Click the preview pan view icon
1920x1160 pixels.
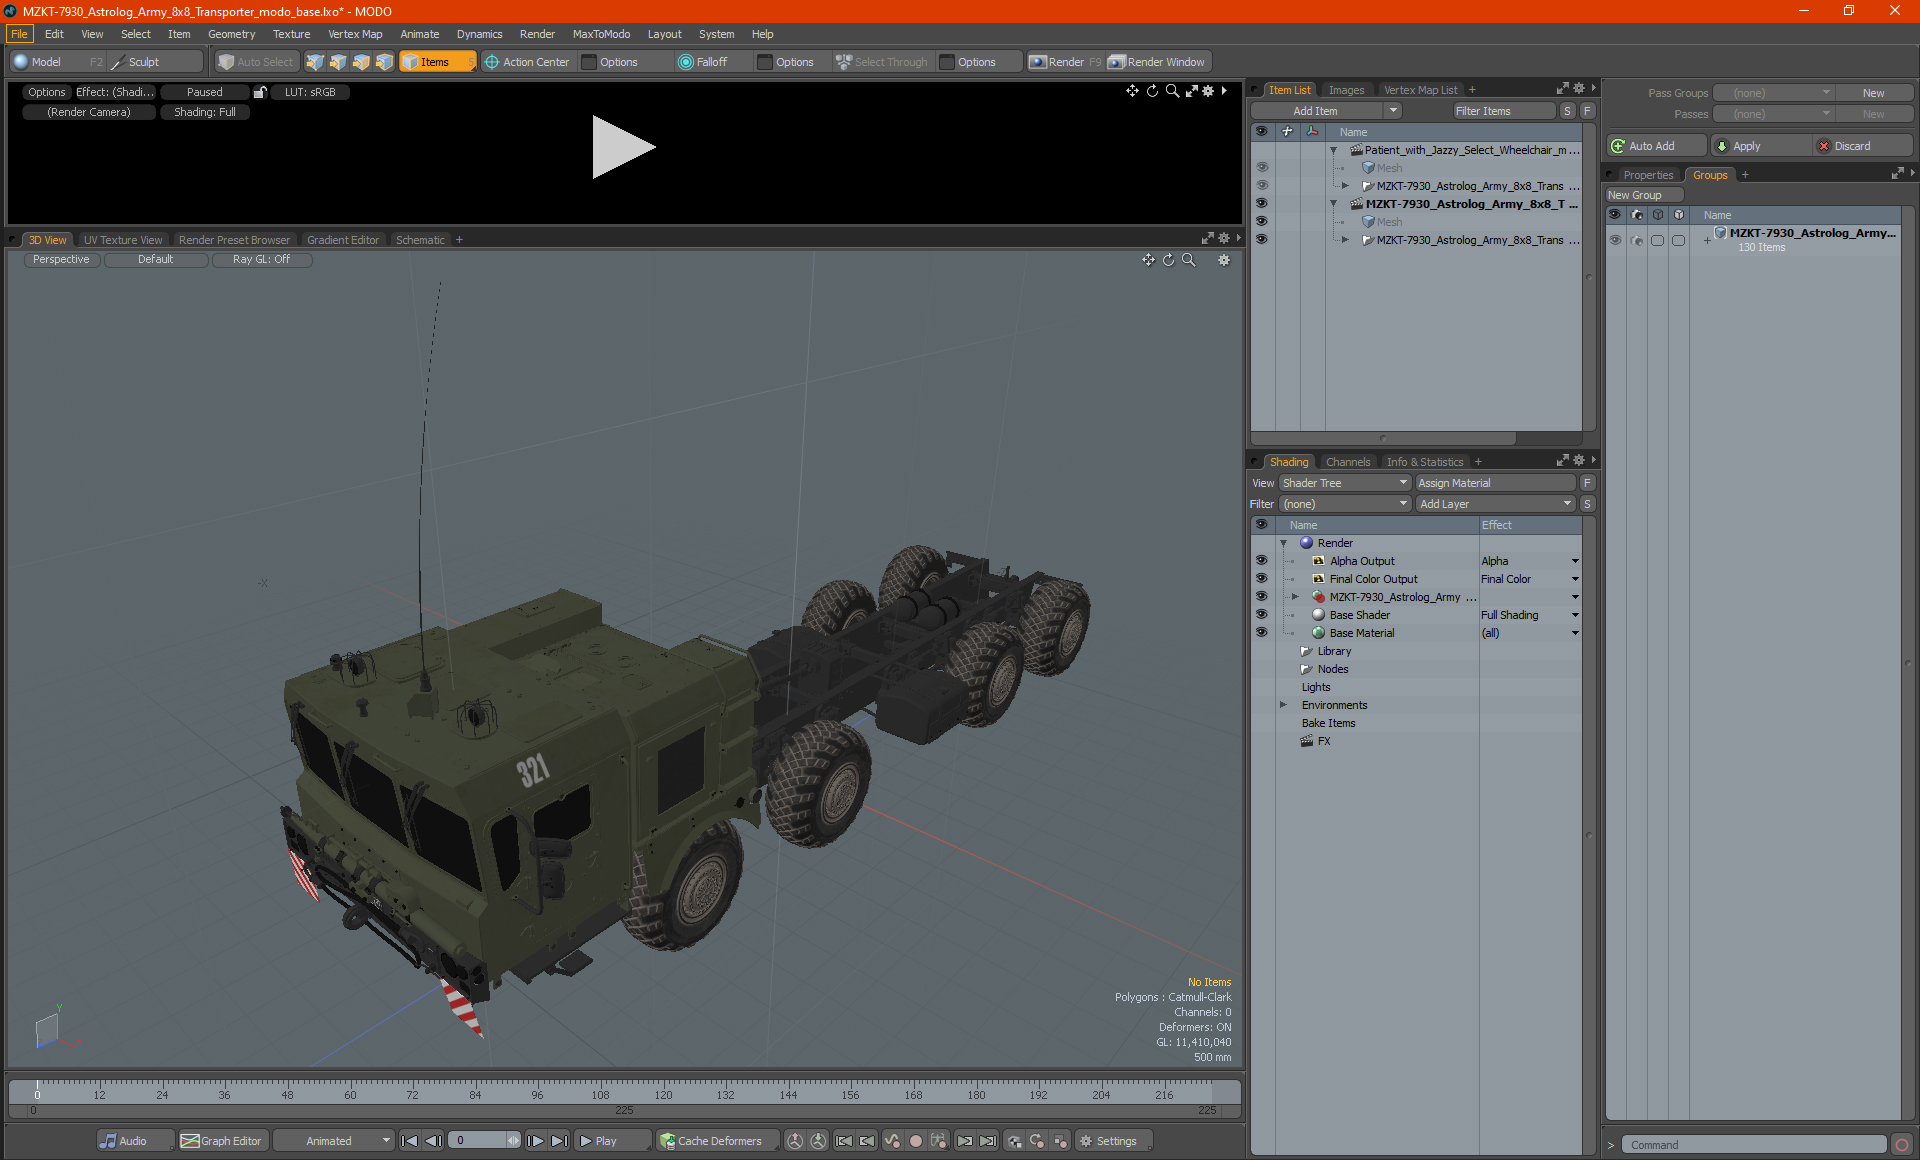[1132, 91]
